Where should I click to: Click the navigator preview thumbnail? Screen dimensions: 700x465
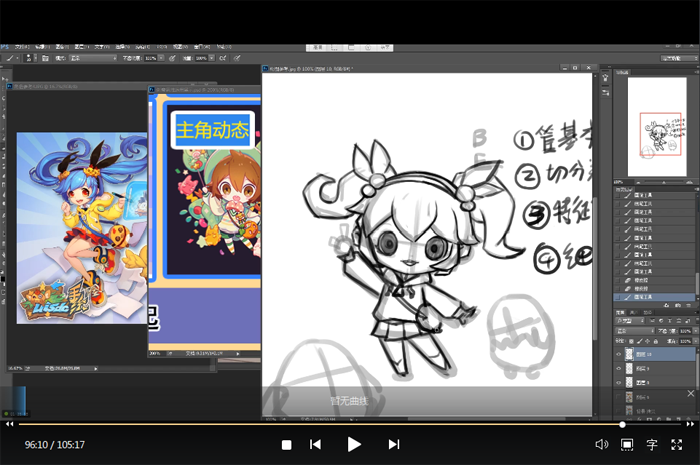point(653,127)
